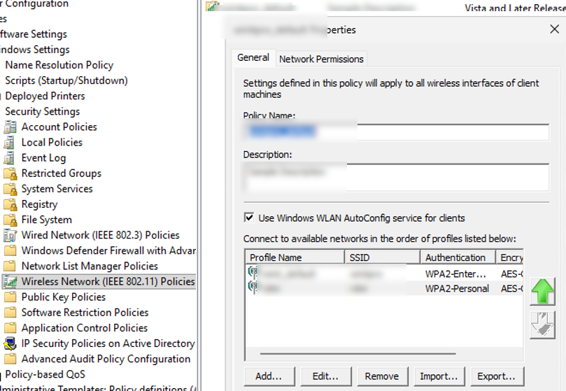This screenshot has width=566, height=391.
Task: Select Registry tree label
Action: [39, 204]
